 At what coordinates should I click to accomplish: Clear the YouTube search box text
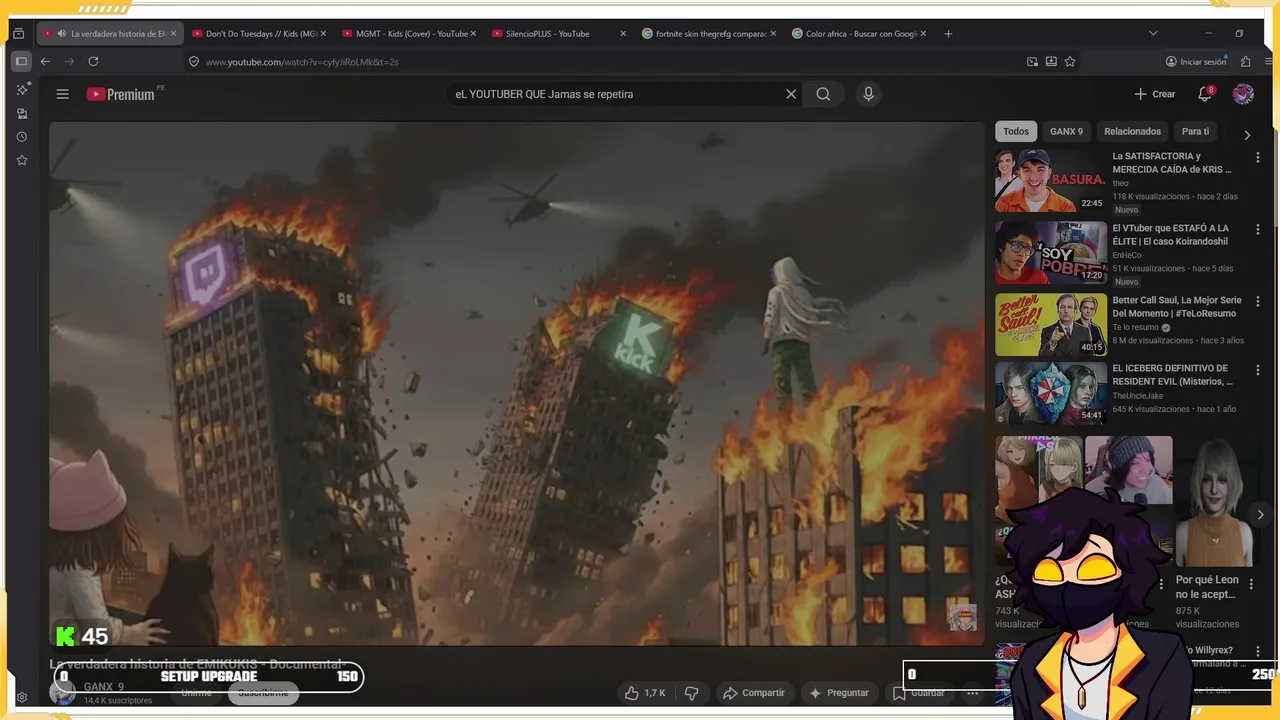pyautogui.click(x=791, y=94)
